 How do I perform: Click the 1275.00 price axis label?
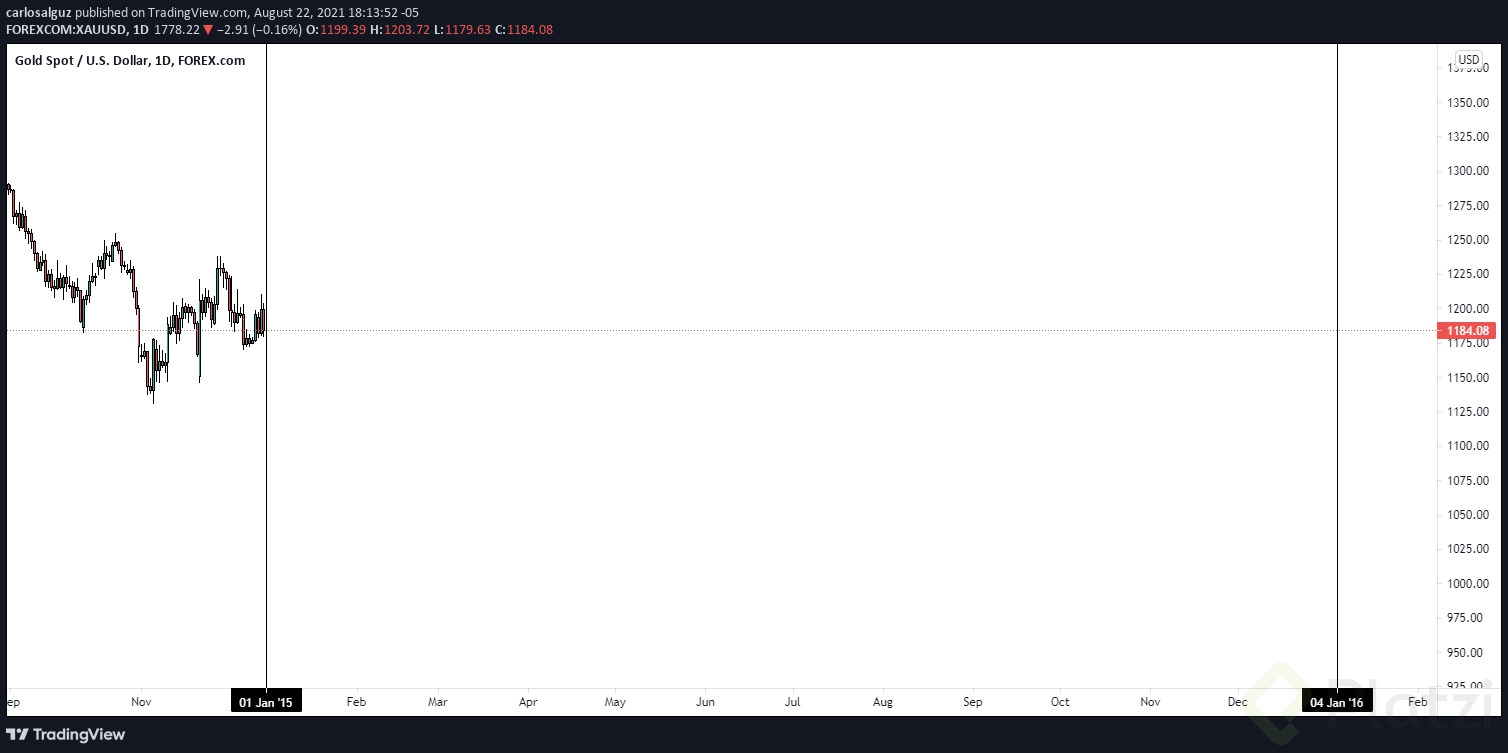point(1468,205)
